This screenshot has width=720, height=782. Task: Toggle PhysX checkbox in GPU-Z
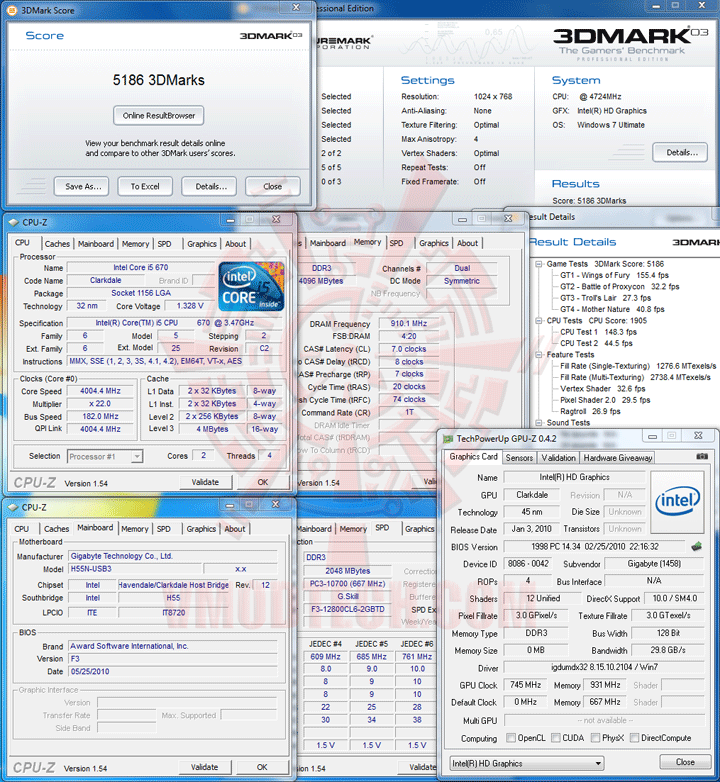click(x=595, y=738)
